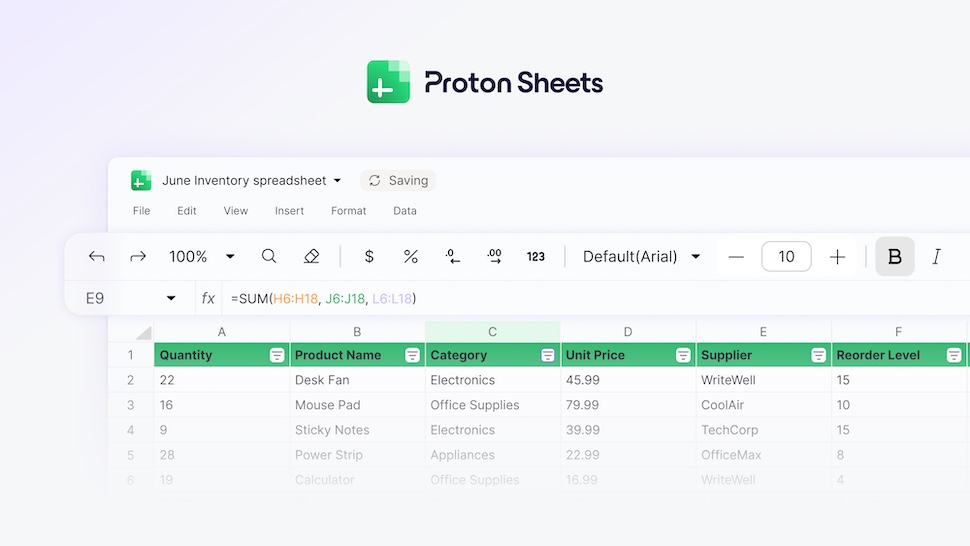
Task: Click the font size field showing 10
Action: [786, 257]
